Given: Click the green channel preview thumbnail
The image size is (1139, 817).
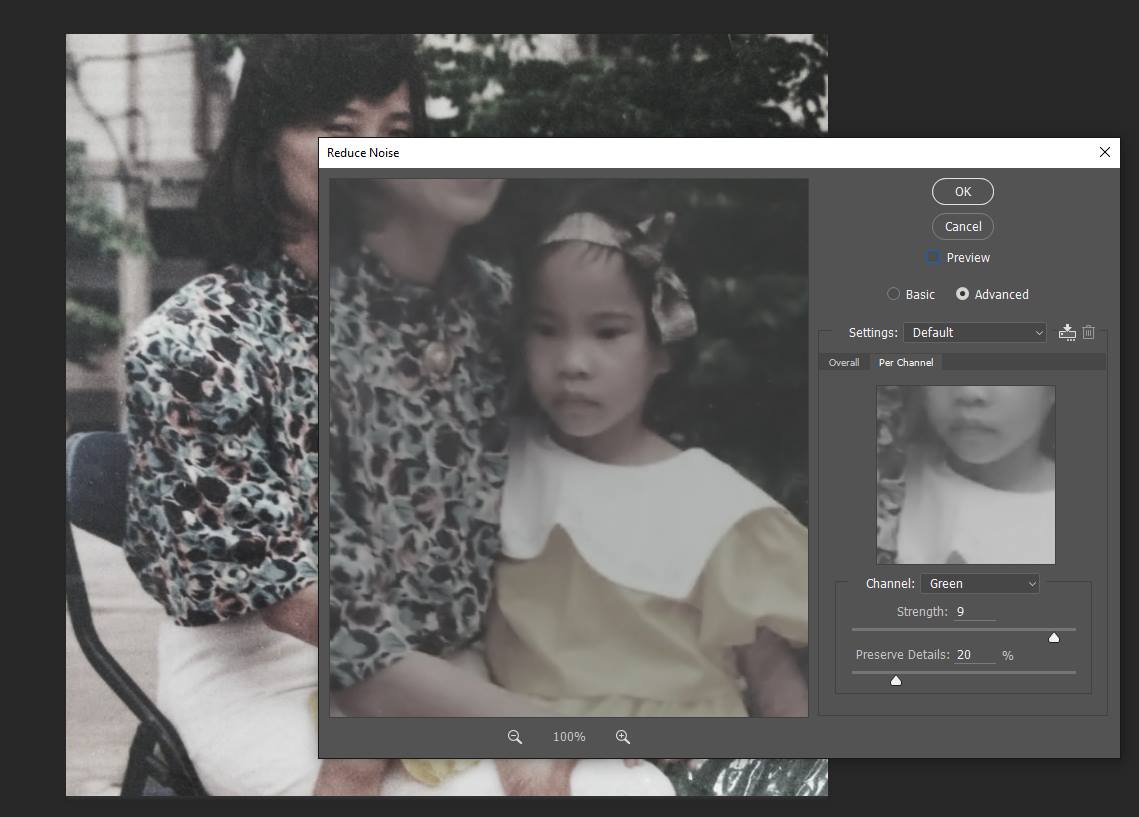Looking at the screenshot, I should pos(965,475).
